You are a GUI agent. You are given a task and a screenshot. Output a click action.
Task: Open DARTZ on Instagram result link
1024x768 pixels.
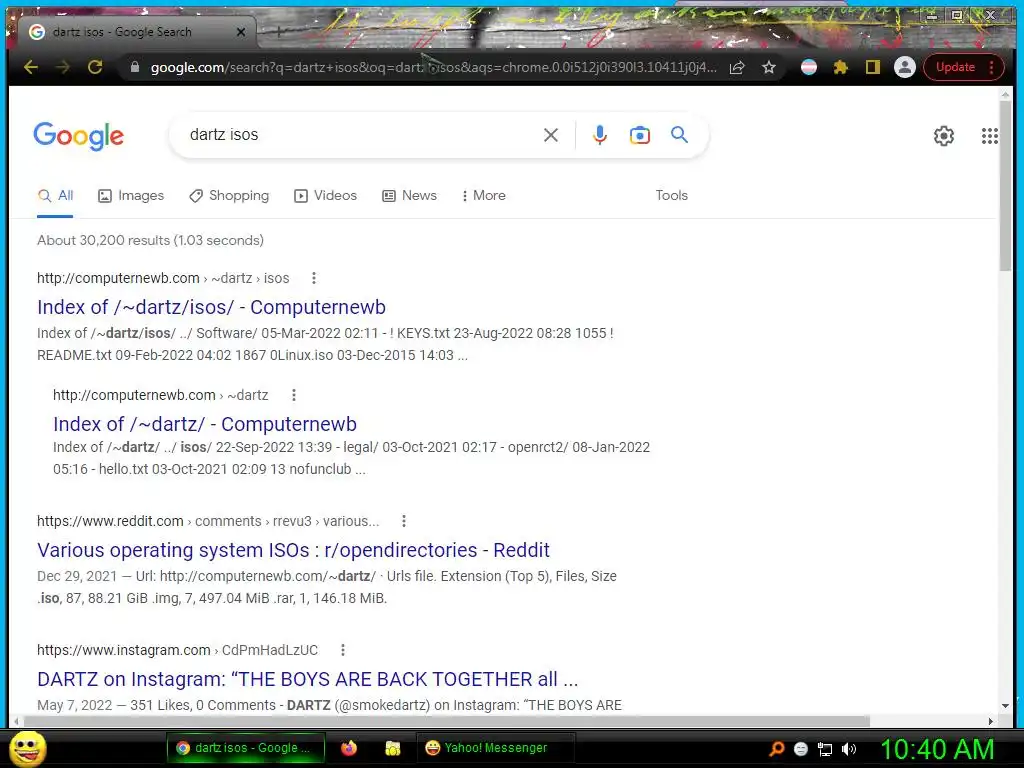point(308,679)
